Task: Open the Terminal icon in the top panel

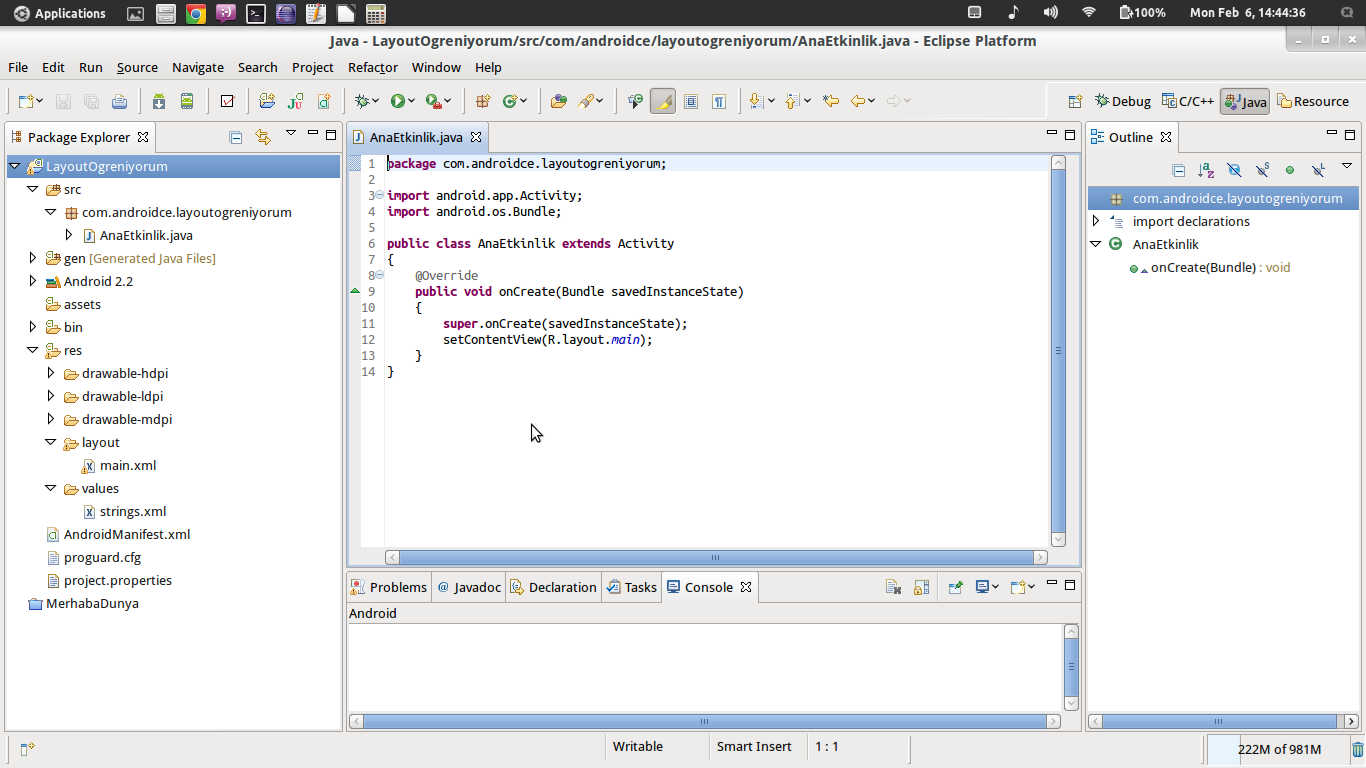Action: coord(256,13)
